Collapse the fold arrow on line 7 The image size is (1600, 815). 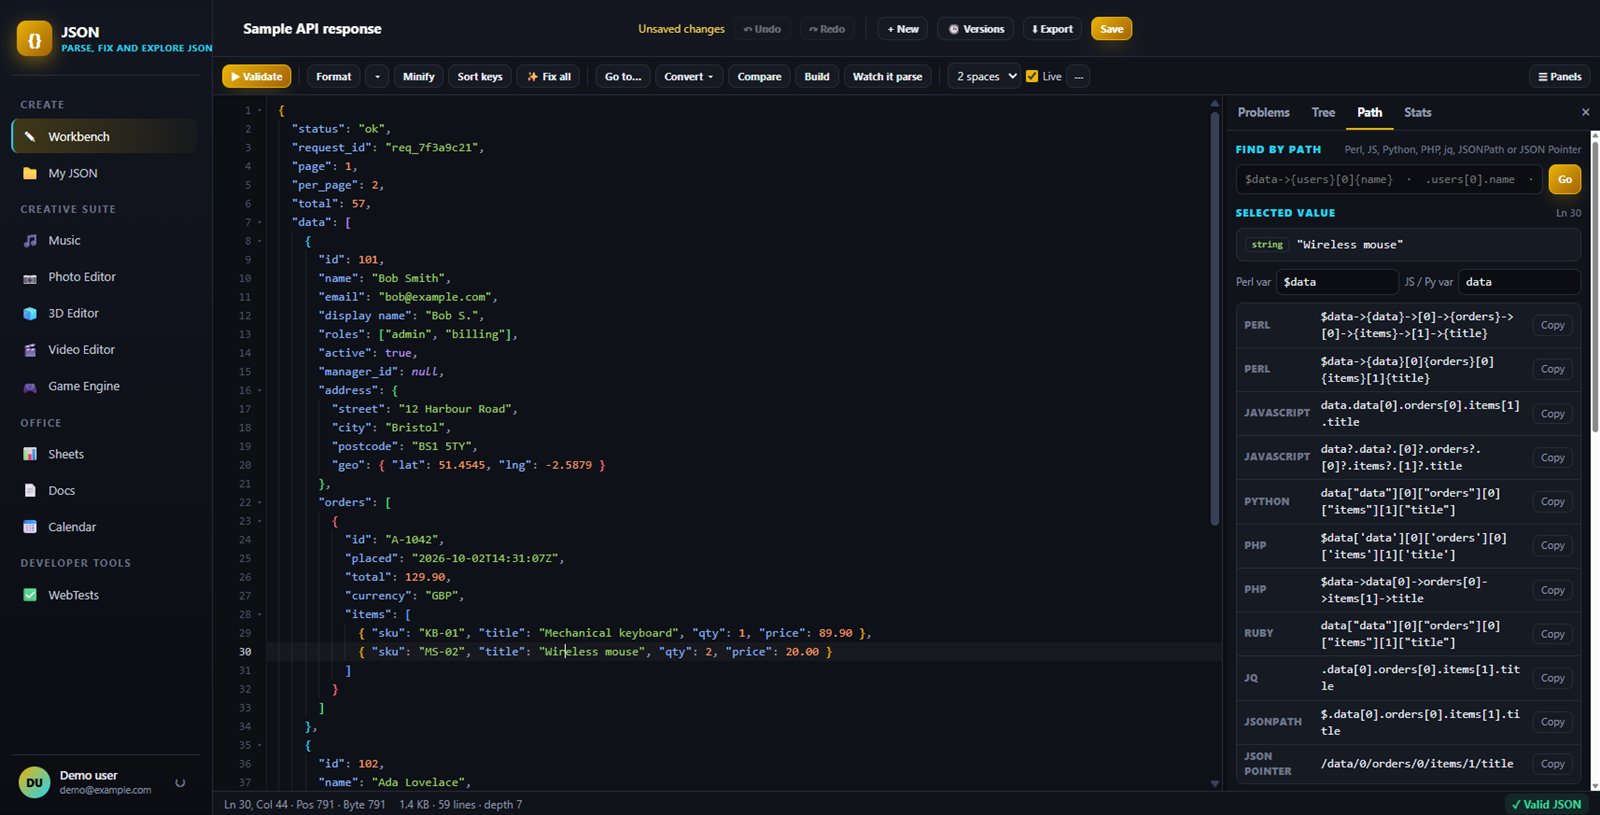point(260,222)
